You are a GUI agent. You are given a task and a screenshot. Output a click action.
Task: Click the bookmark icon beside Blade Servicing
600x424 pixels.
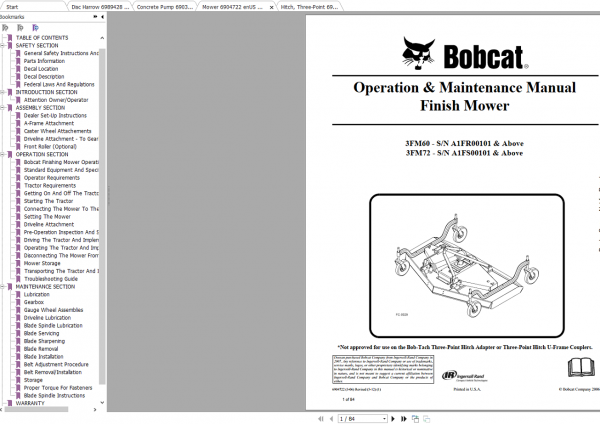18,333
